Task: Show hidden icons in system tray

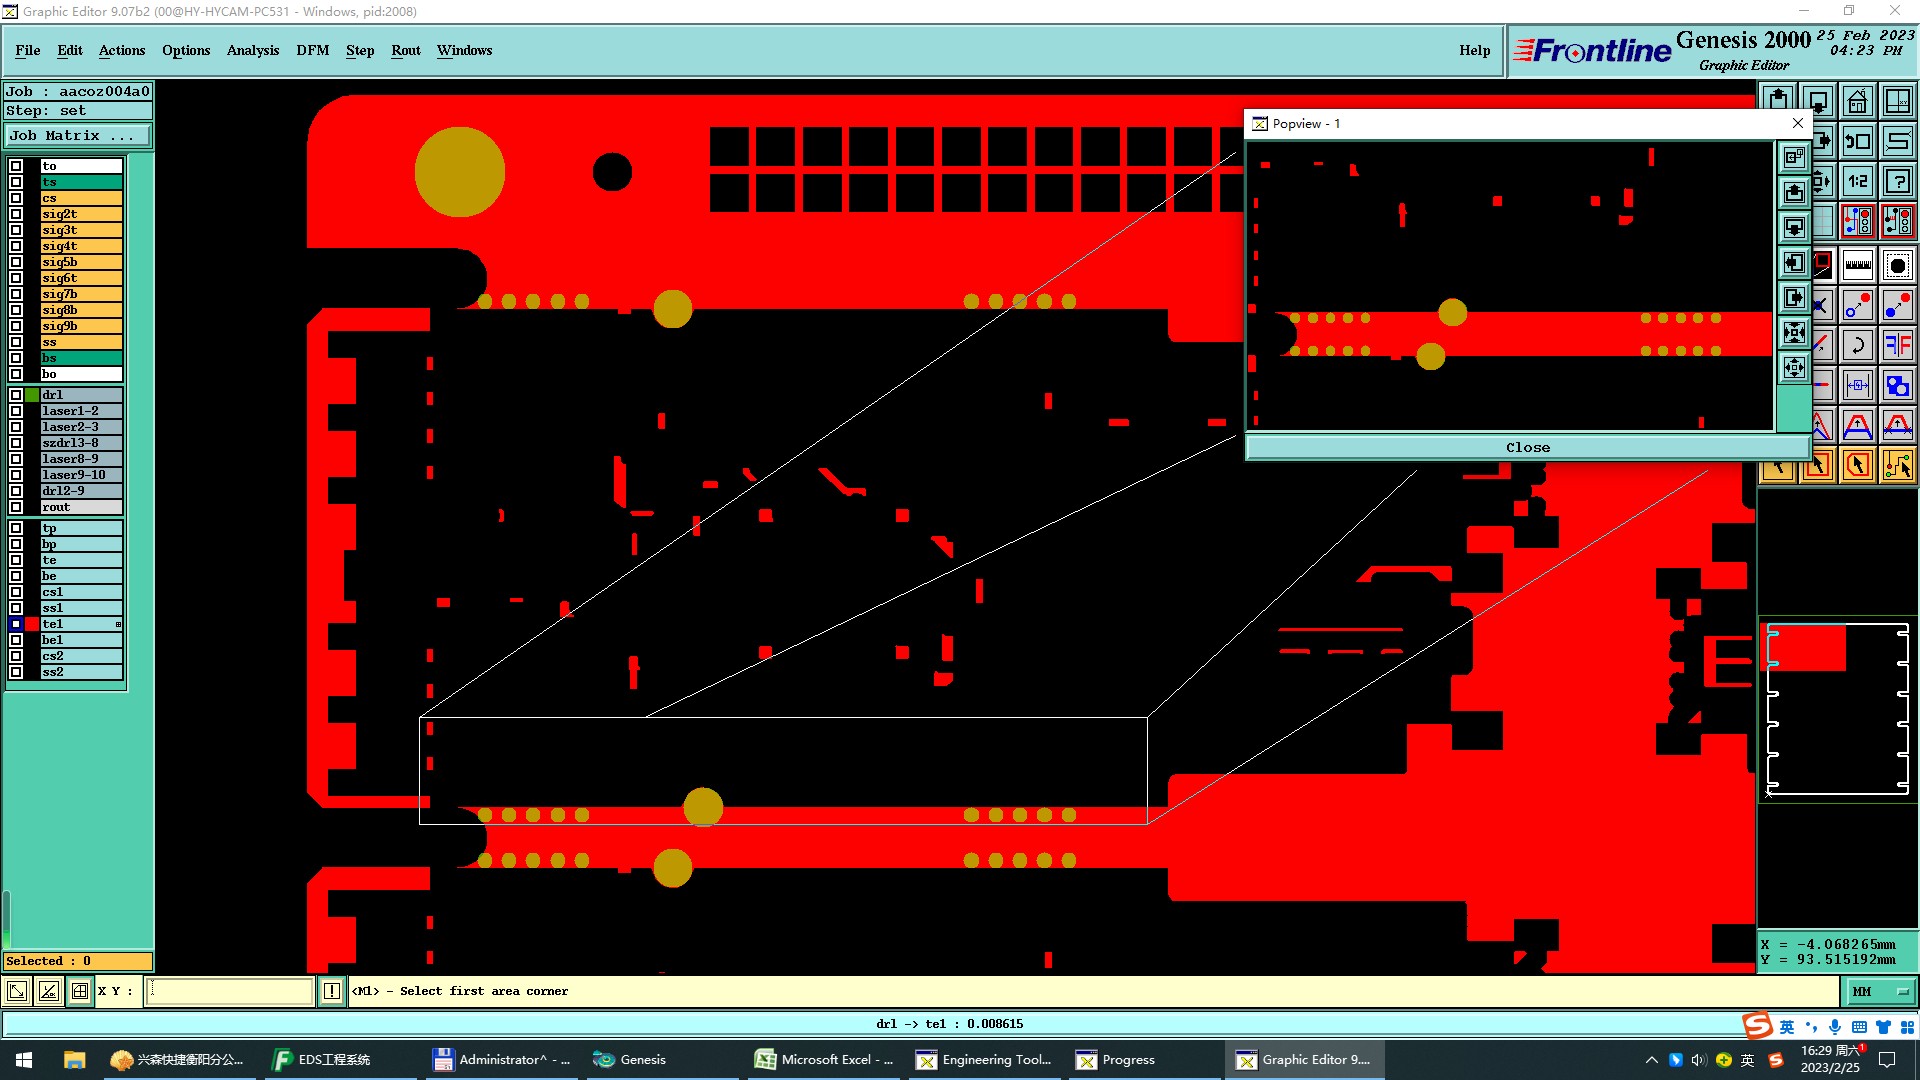Action: click(x=1651, y=1060)
